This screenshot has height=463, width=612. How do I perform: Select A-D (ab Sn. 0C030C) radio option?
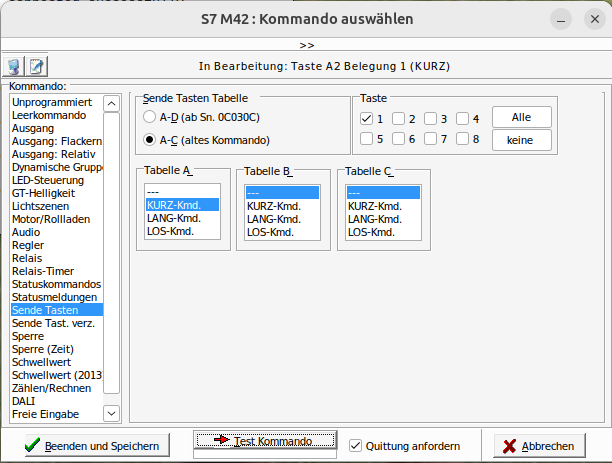tap(150, 119)
